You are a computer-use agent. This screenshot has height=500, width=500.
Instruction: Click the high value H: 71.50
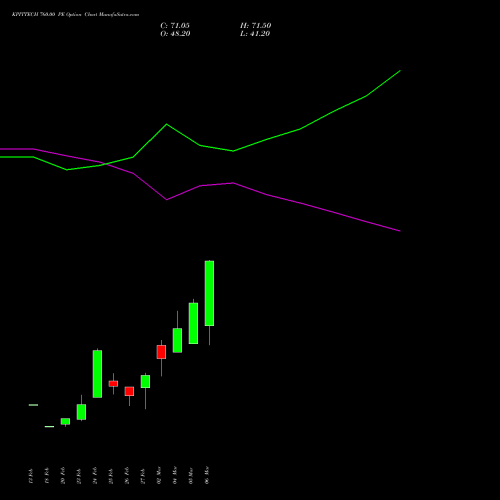(255, 26)
